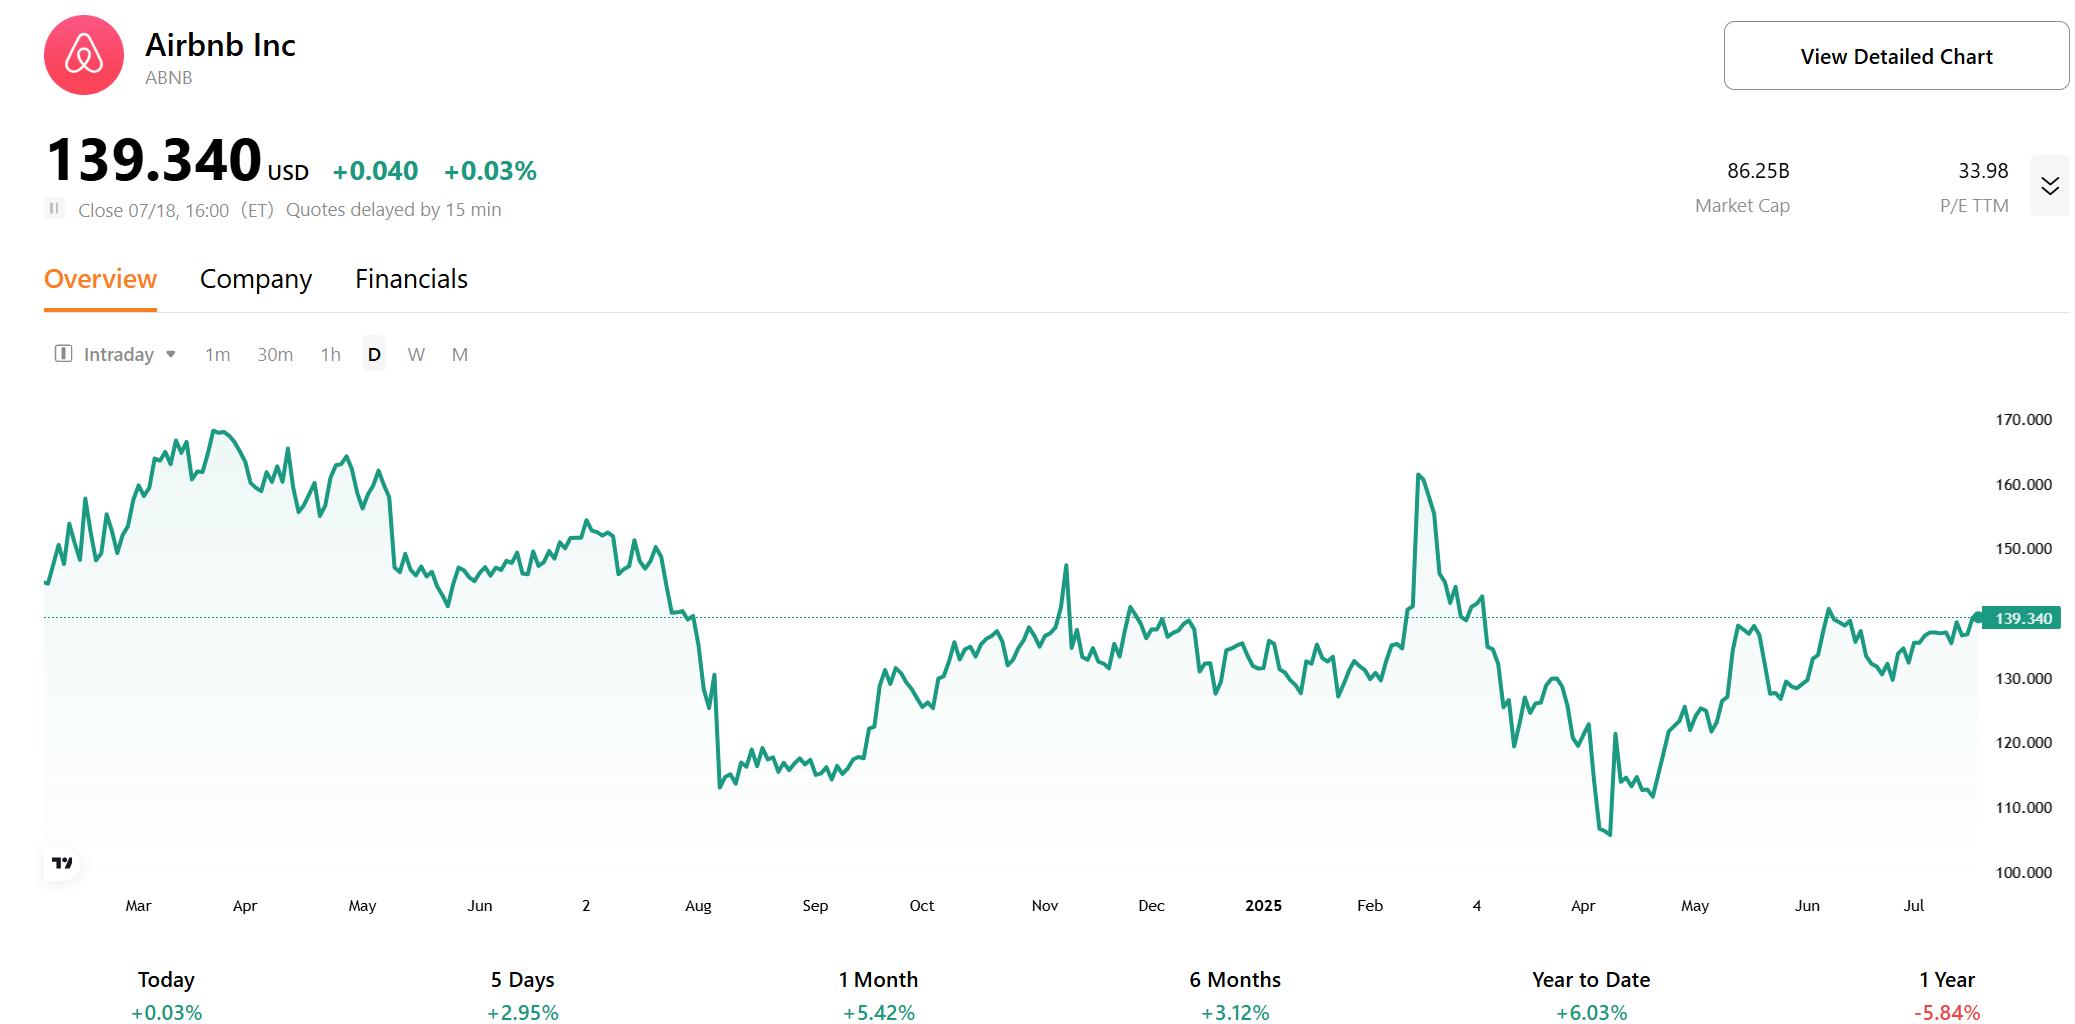Select the Today performance period
Image resolution: width=2075 pixels, height=1024 pixels.
(165, 980)
